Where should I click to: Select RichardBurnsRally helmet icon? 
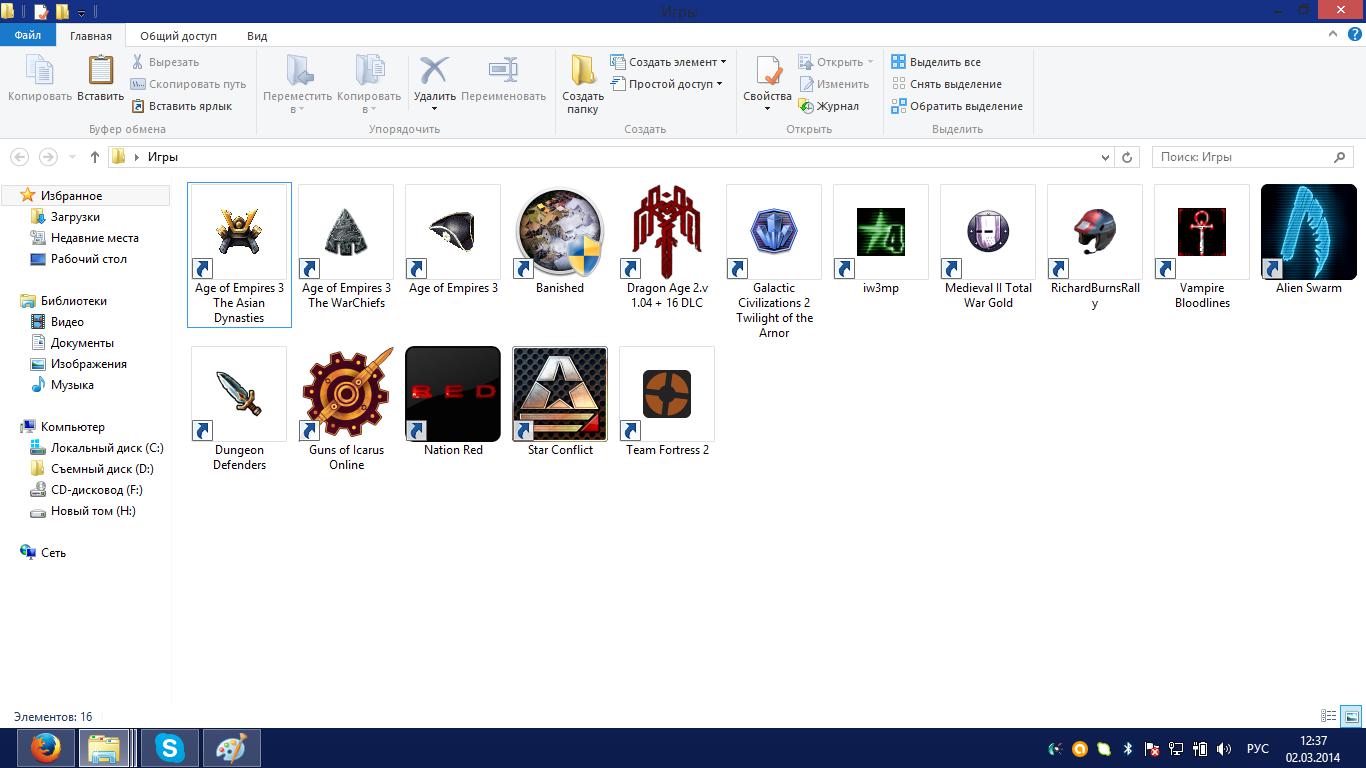[x=1095, y=232]
